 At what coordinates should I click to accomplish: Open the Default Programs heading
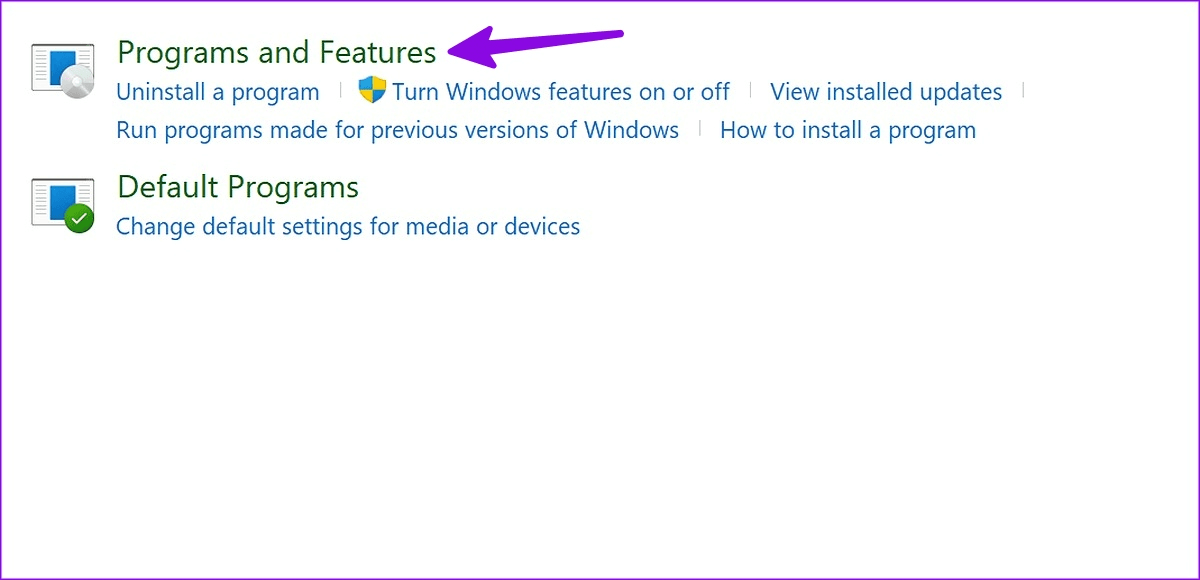(237, 187)
